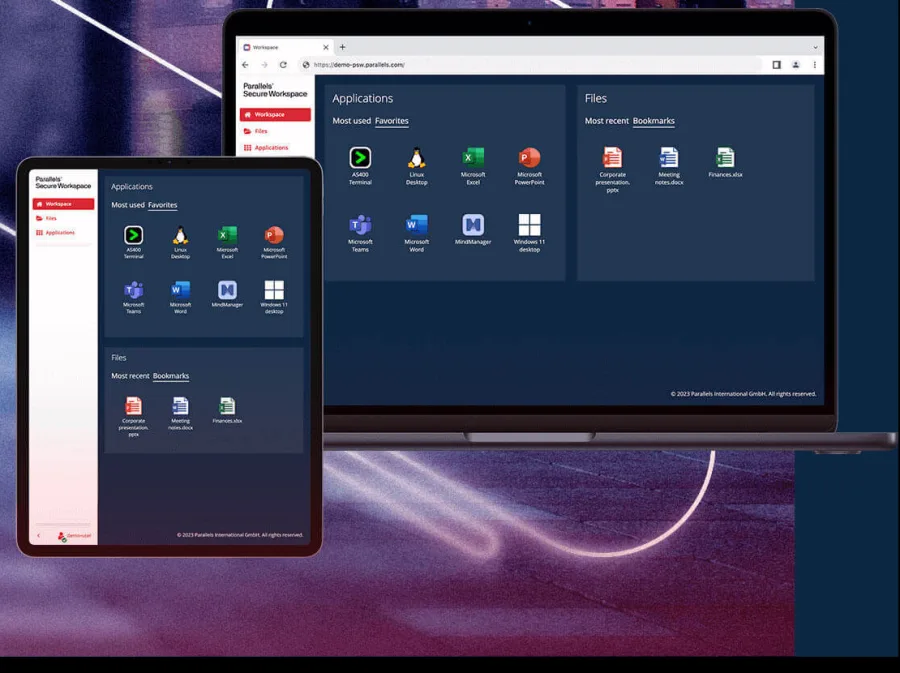The image size is (900, 673).
Task: Open Microsoft PowerPoint on the laptop screen
Action: pyautogui.click(x=529, y=166)
